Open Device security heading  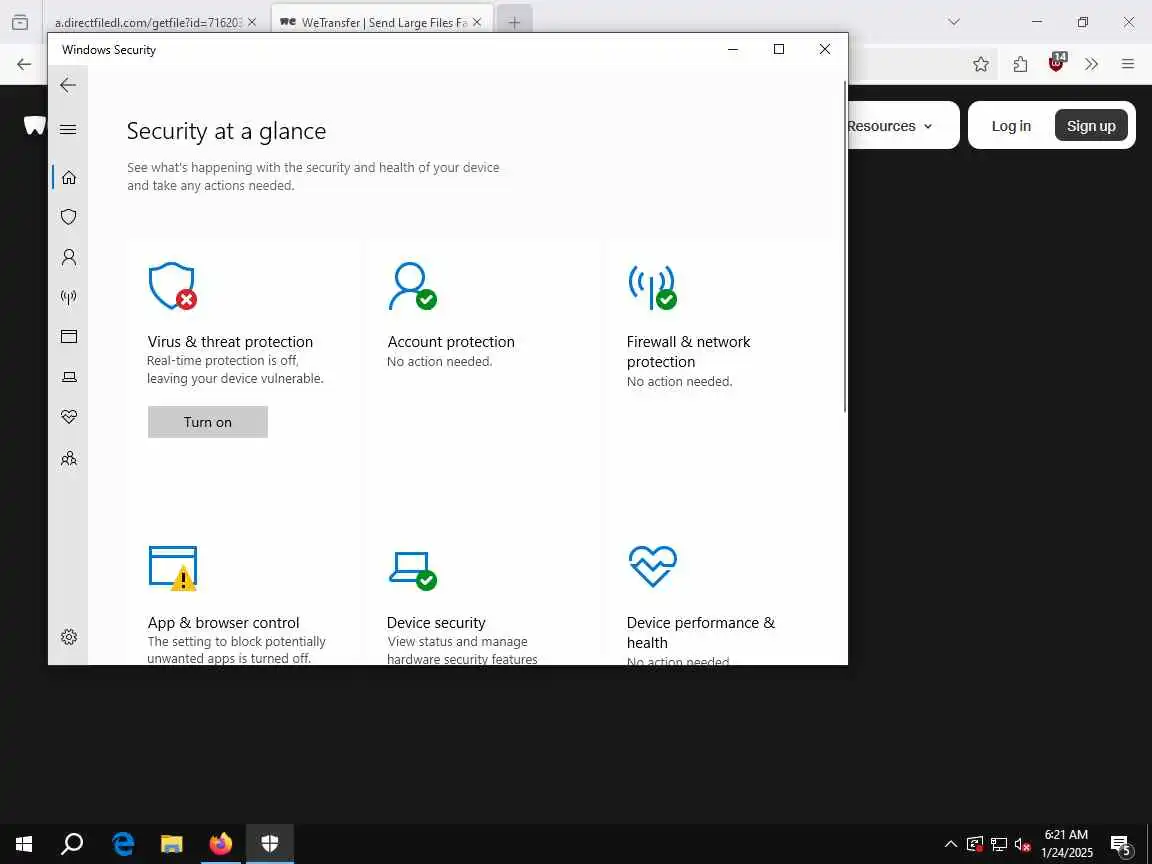click(x=436, y=622)
